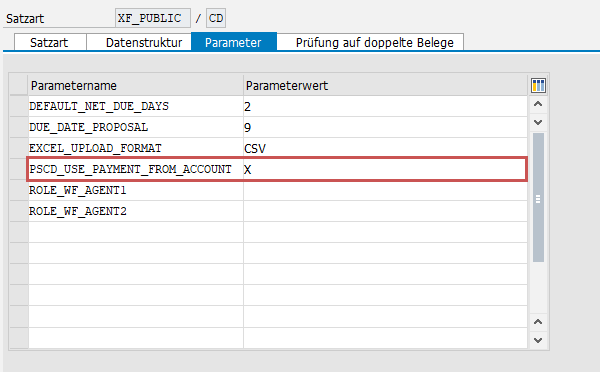
Task: Click the CD field next to Satzart
Action: click(x=216, y=18)
